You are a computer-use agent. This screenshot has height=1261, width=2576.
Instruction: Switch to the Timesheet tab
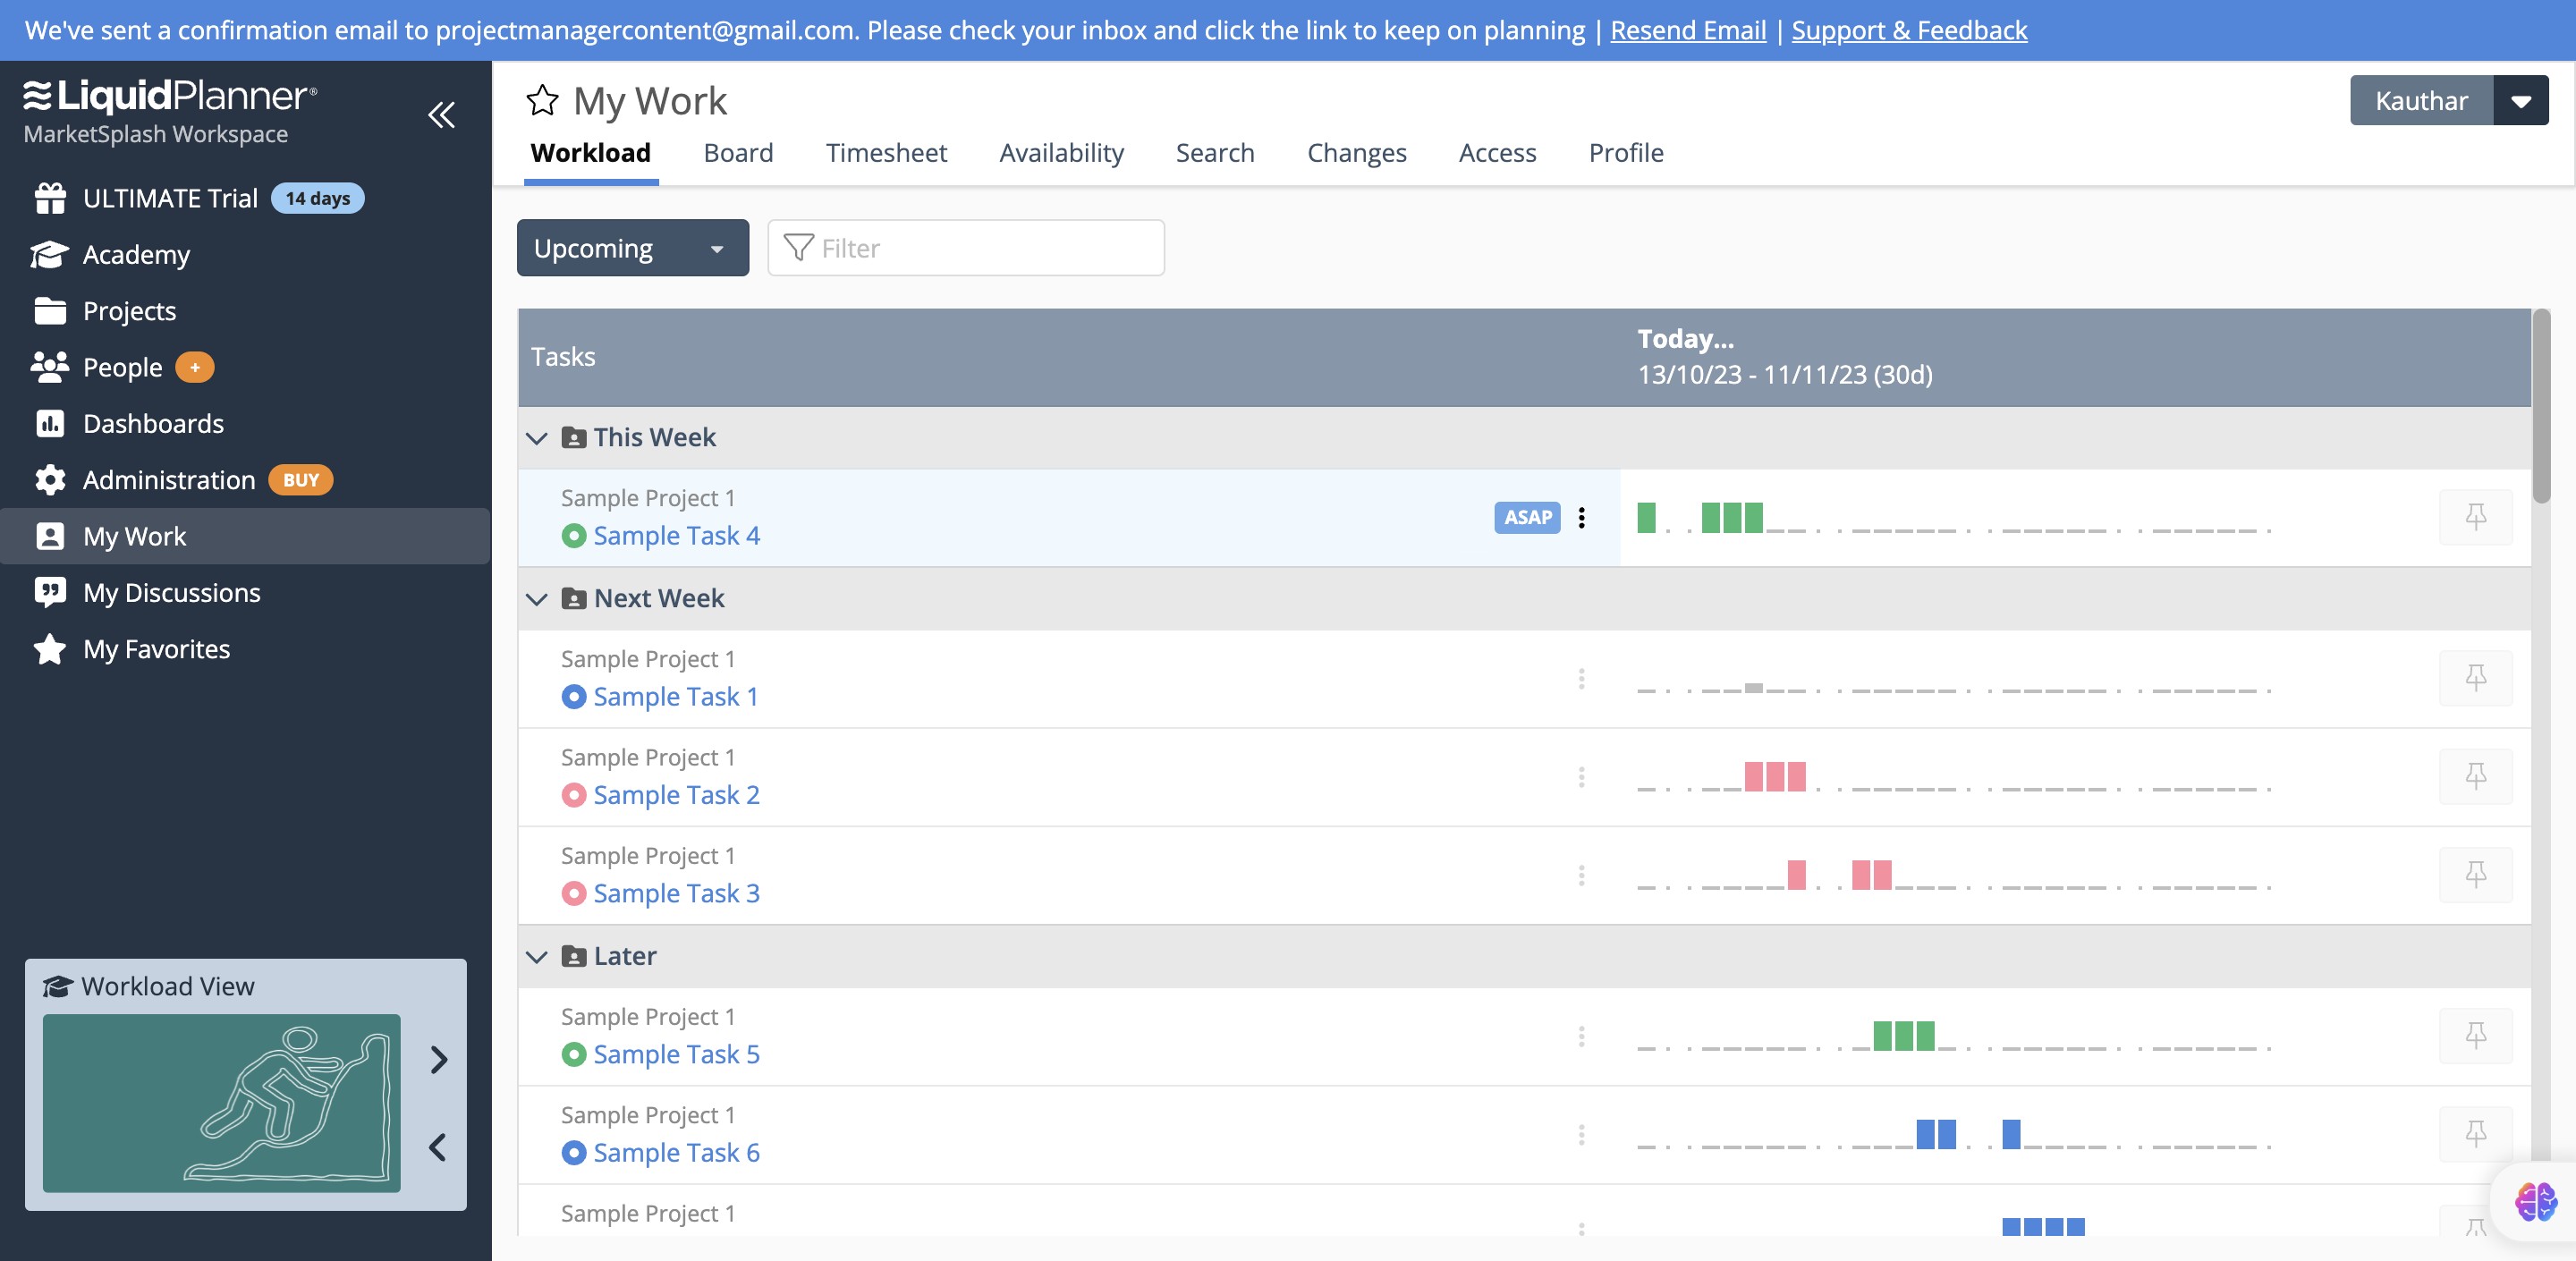(x=885, y=153)
